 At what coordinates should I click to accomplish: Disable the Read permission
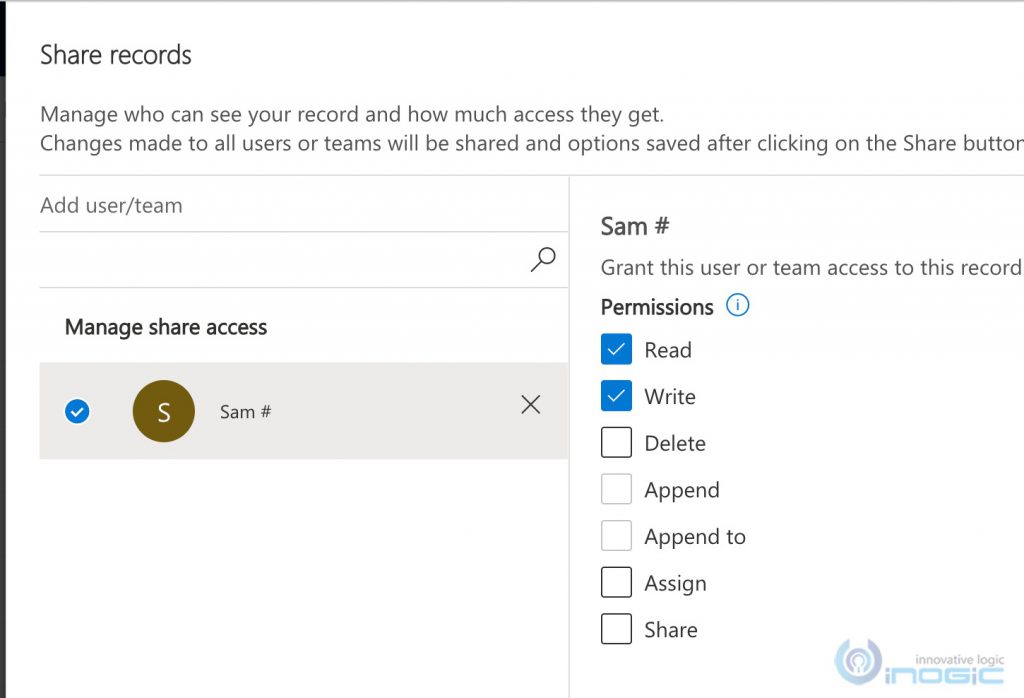pyautogui.click(x=616, y=348)
